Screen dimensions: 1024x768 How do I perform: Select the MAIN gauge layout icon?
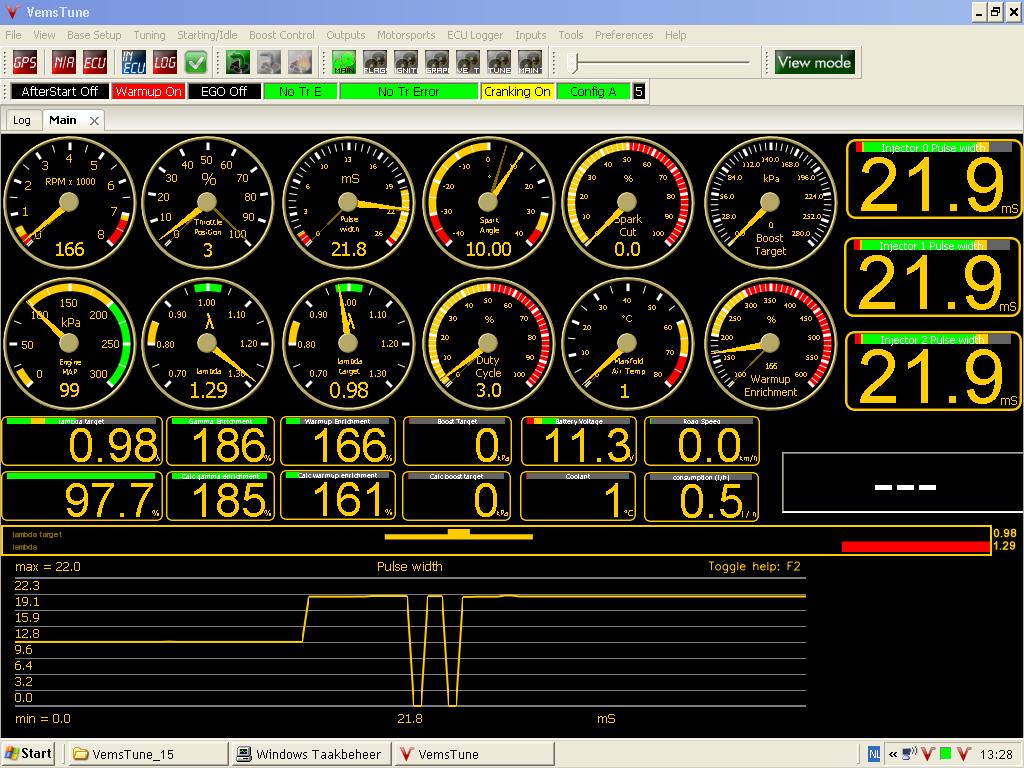344,63
